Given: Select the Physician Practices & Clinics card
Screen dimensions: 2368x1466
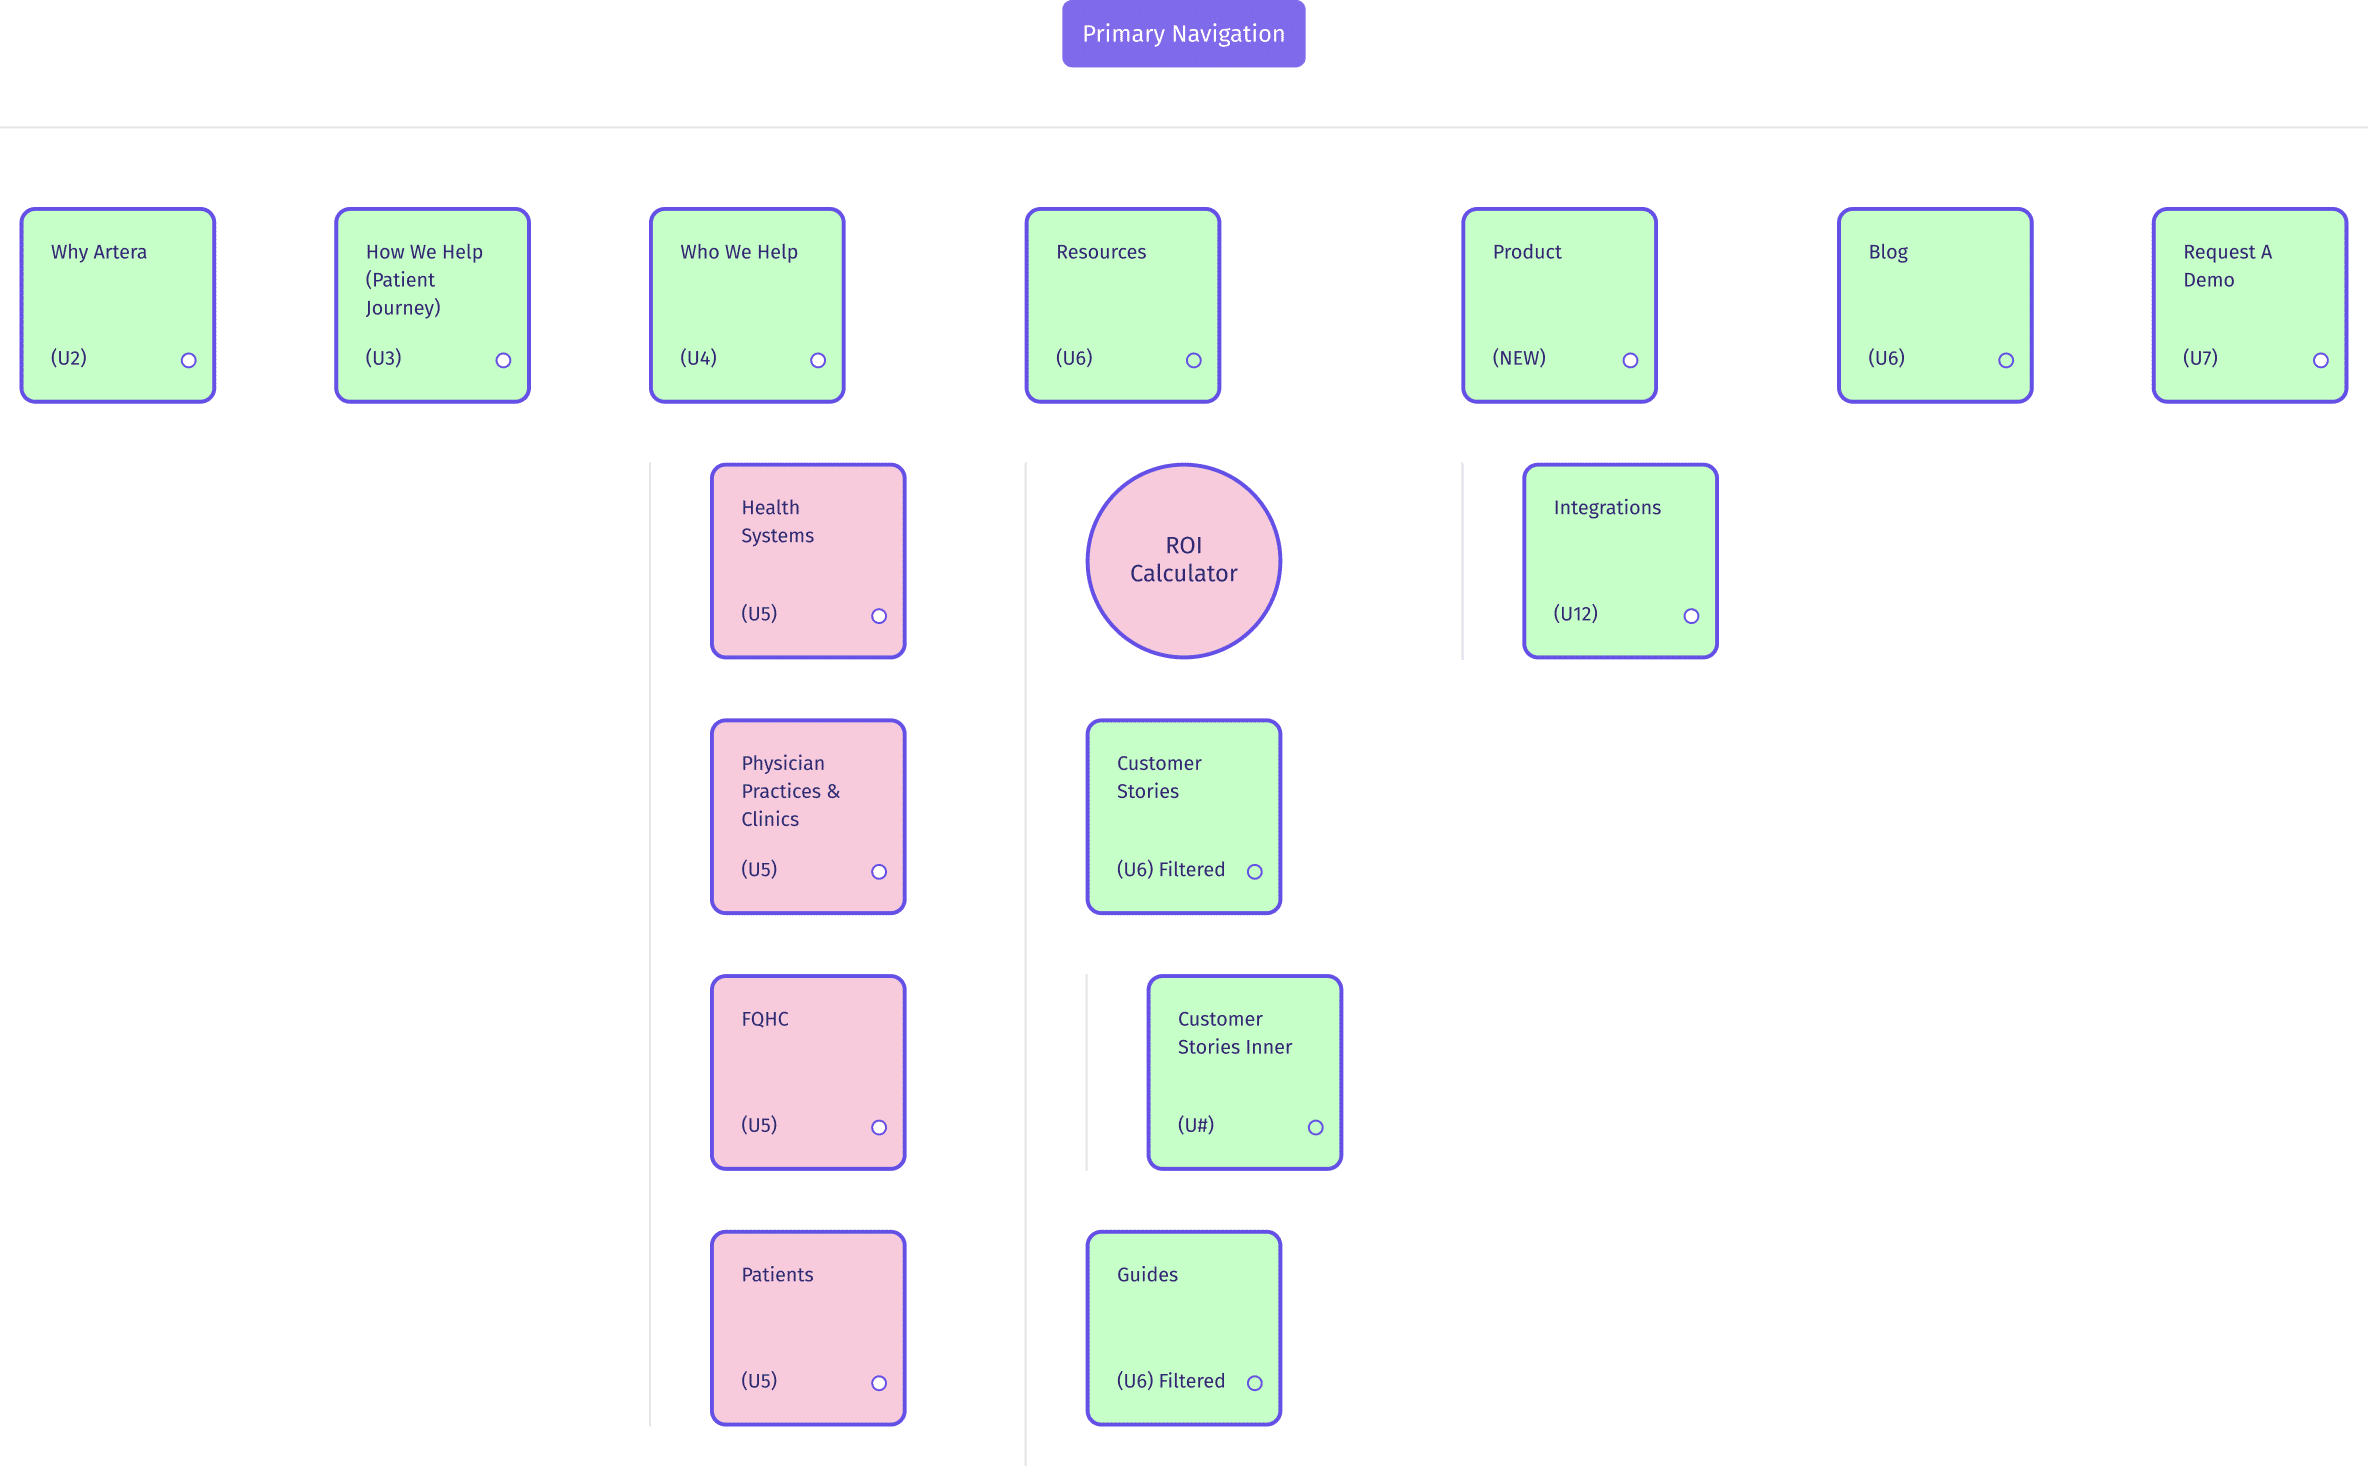Looking at the screenshot, I should (x=808, y=817).
